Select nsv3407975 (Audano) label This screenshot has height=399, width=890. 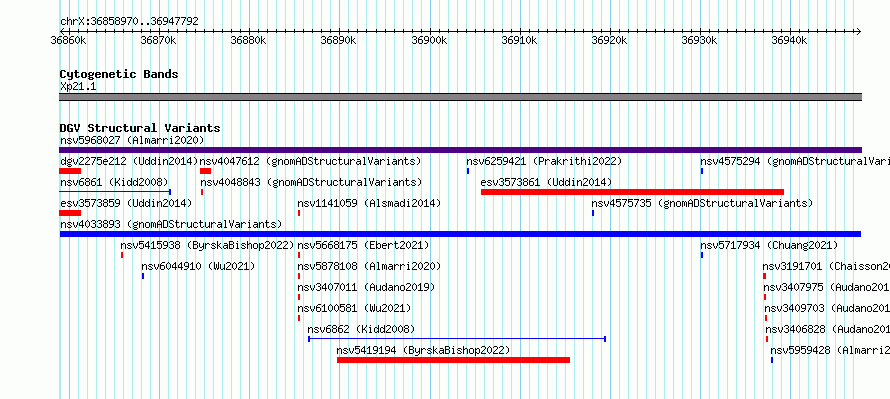click(826, 287)
